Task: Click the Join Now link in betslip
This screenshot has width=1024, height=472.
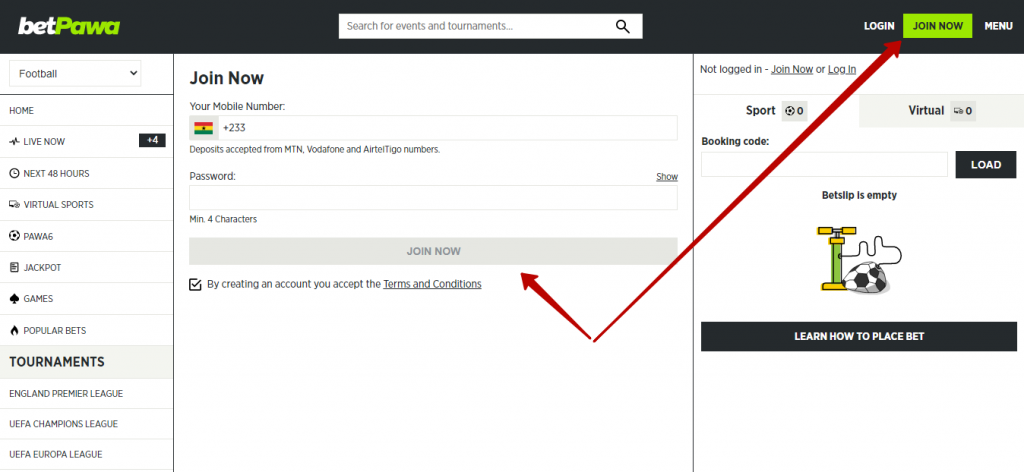Action: click(792, 69)
